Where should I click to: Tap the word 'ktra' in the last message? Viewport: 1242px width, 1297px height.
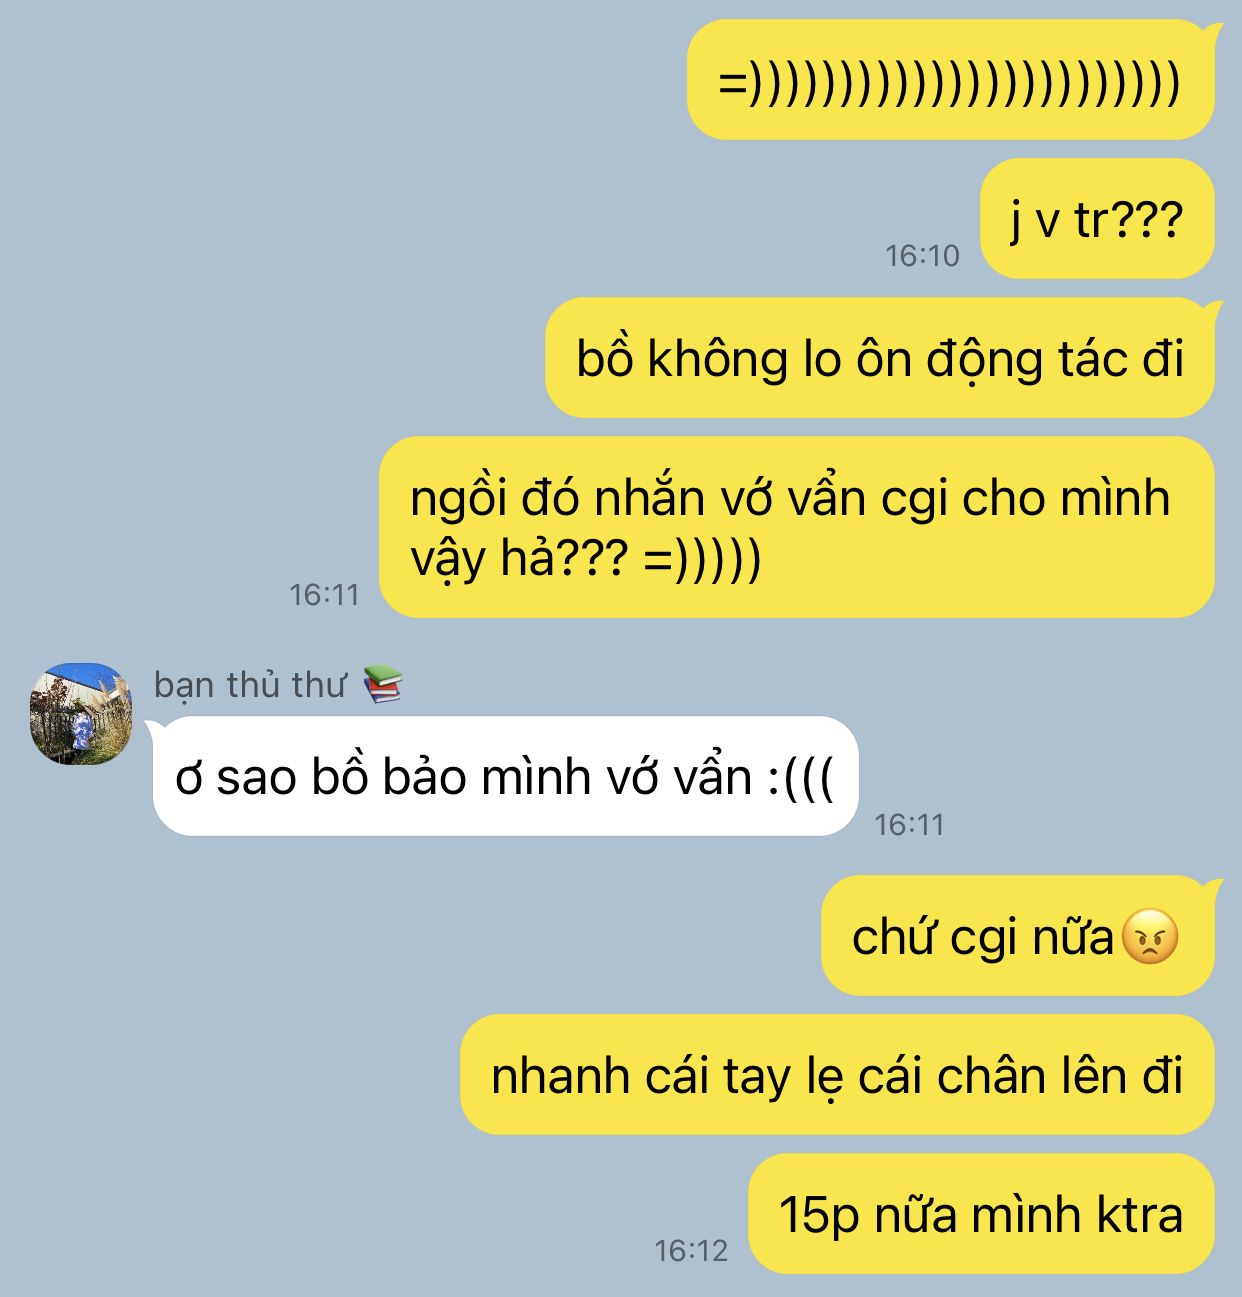coord(1140,1215)
